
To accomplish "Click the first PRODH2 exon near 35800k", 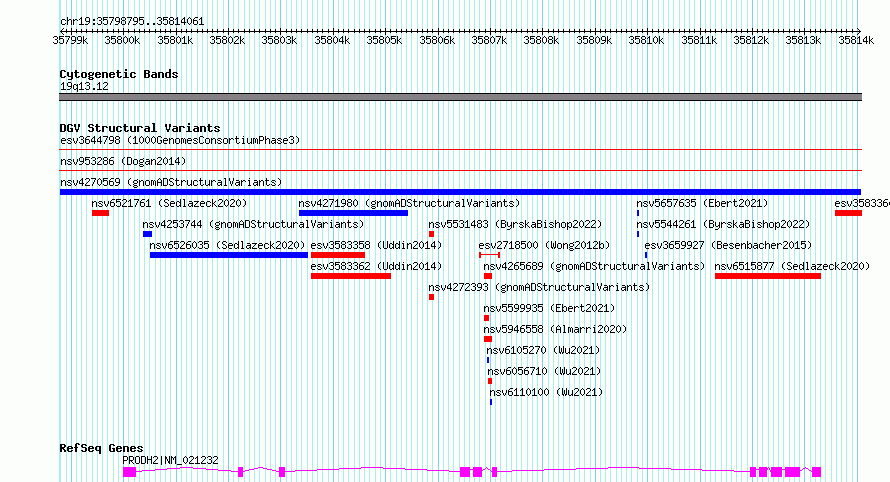I will pyautogui.click(x=129, y=472).
